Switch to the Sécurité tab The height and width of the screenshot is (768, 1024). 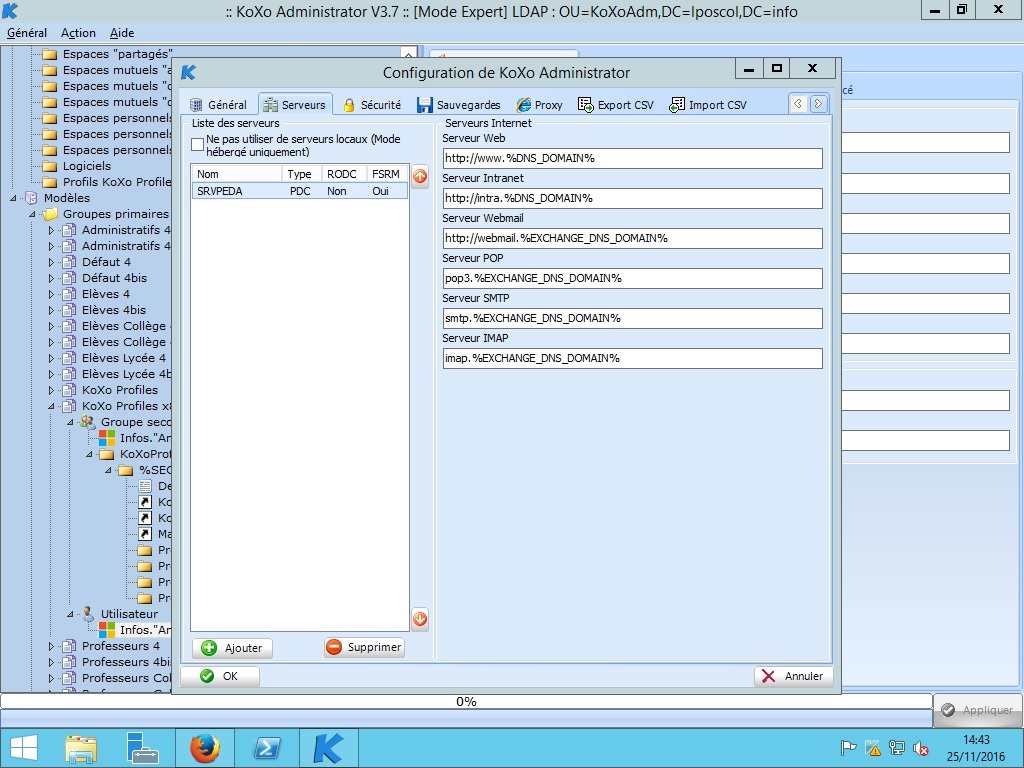pyautogui.click(x=372, y=104)
